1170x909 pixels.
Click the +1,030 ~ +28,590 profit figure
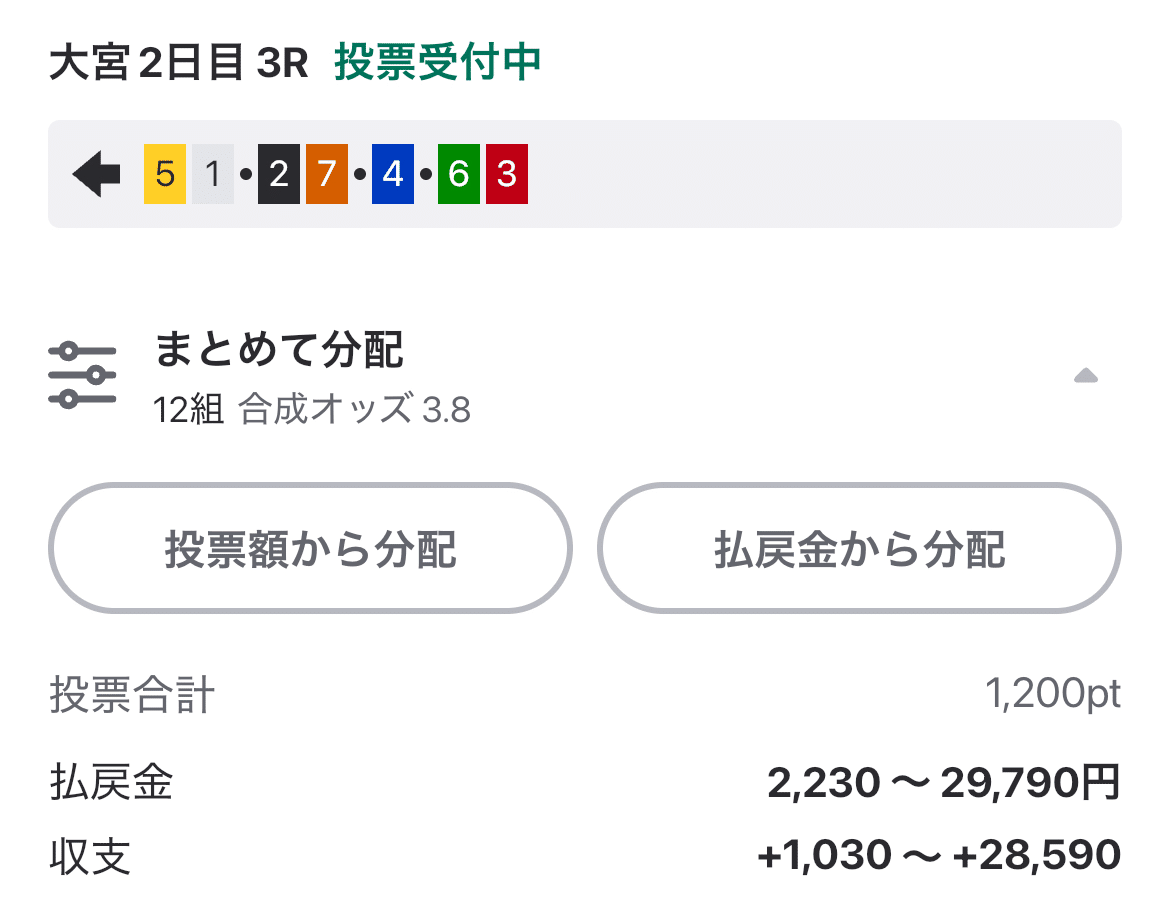[939, 853]
